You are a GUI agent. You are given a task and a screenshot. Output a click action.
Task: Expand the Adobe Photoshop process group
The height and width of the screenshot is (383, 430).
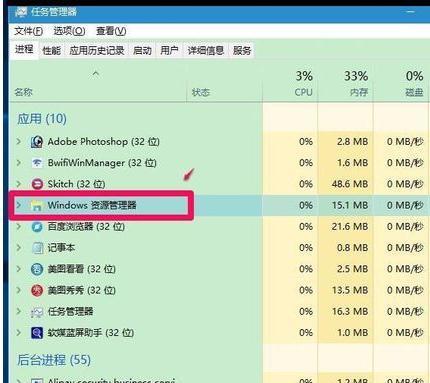click(x=19, y=142)
